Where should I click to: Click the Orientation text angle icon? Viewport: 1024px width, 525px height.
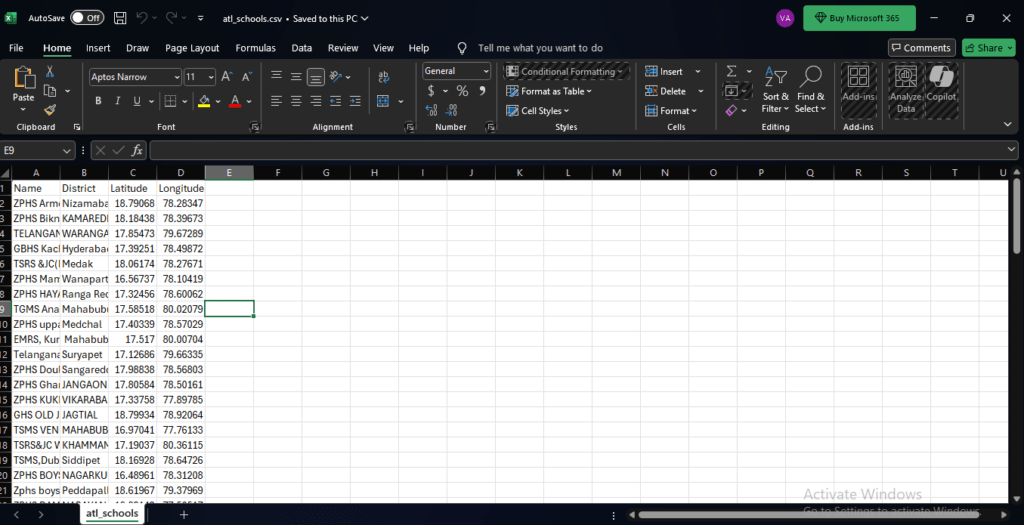coord(336,77)
